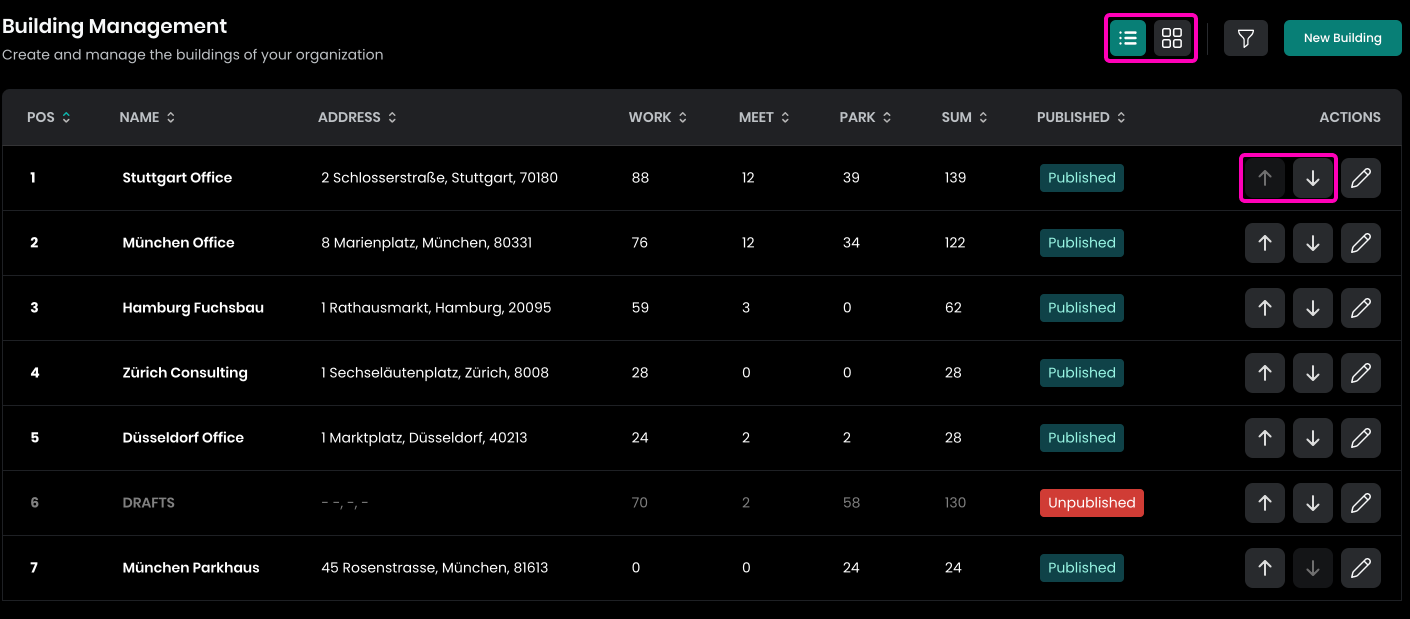Open the Hamburg Fuchsbau building name
1410x619 pixels.
193,308
